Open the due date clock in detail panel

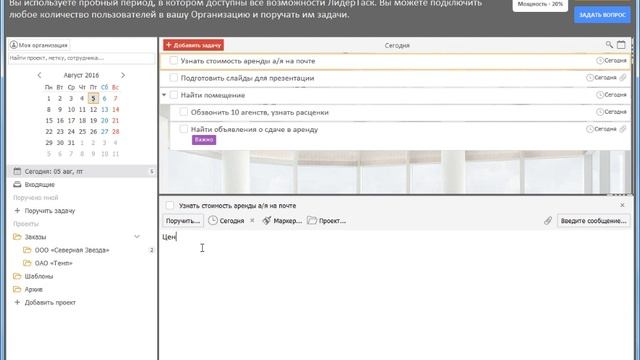coord(213,220)
